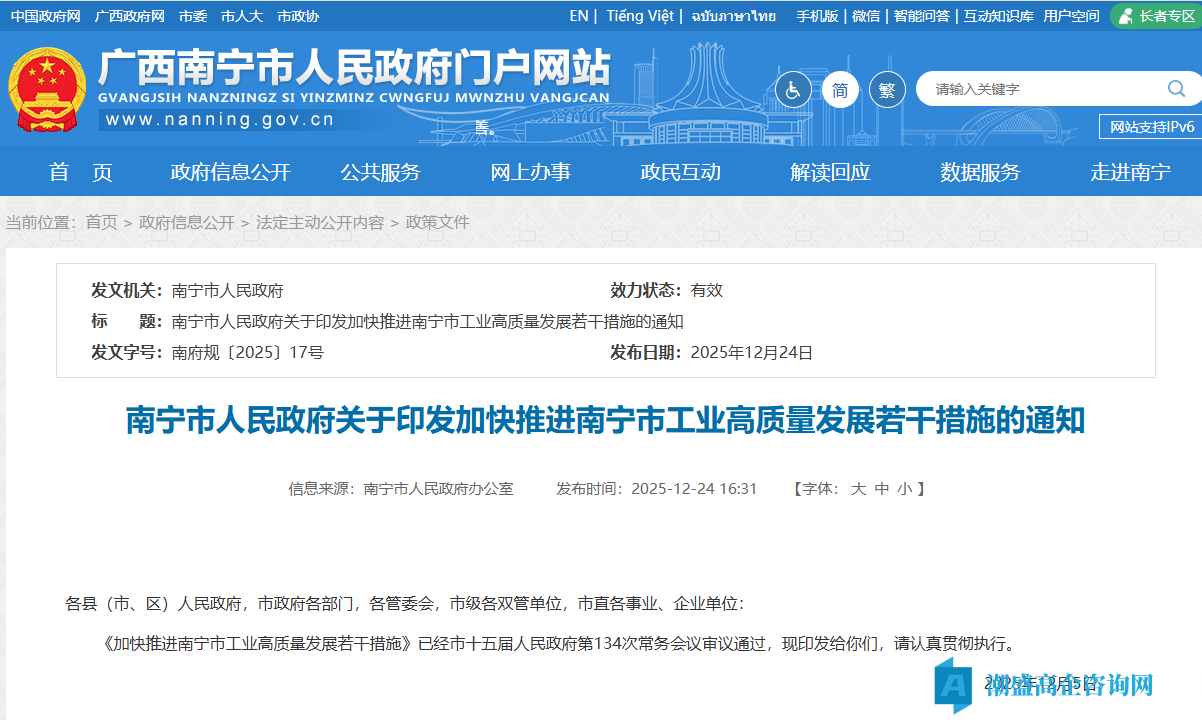
Task: Open the 数据服务 navigation menu
Action: click(x=980, y=171)
